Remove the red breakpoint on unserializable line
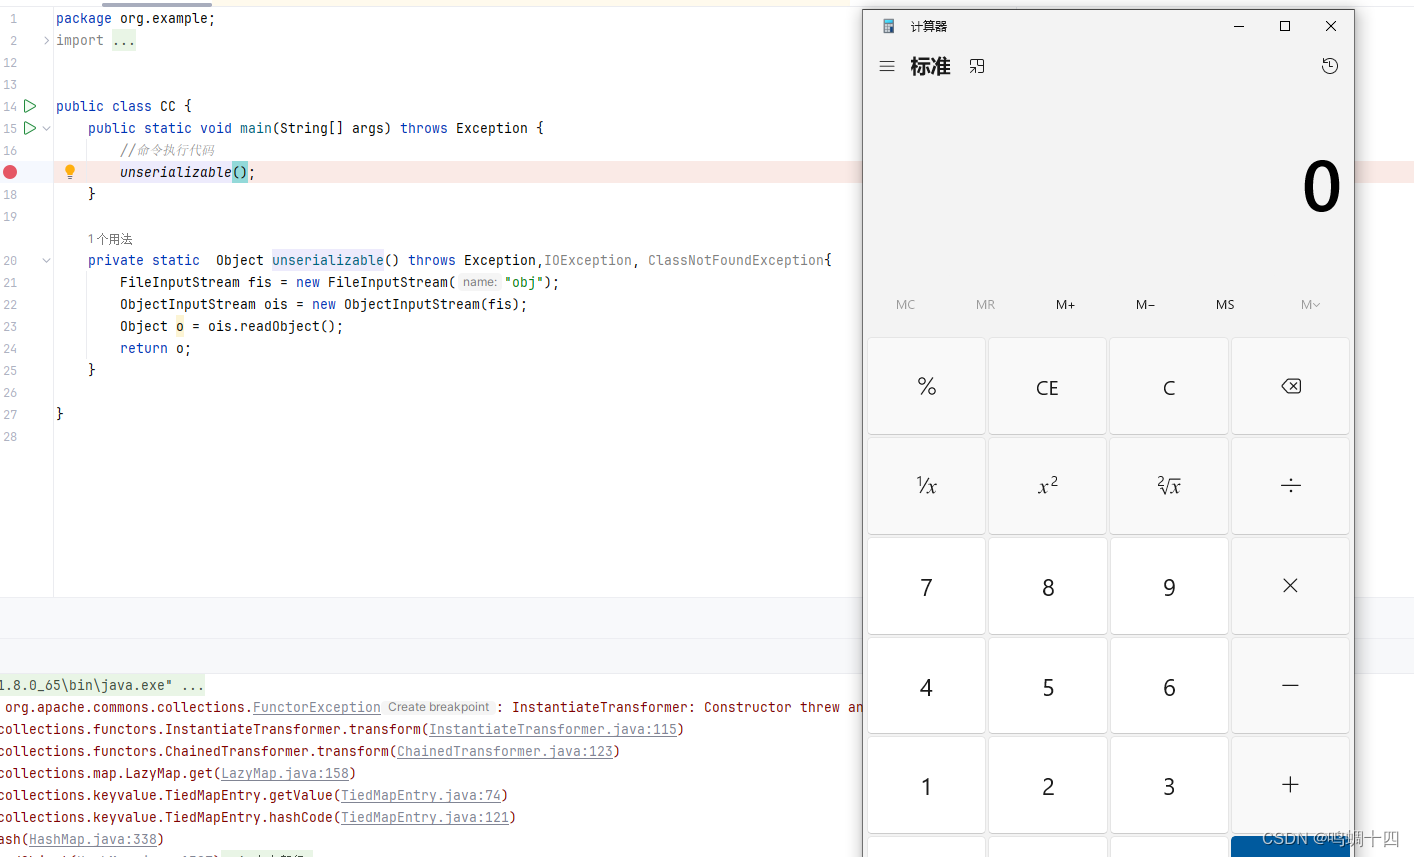This screenshot has height=857, width=1414. (10, 172)
